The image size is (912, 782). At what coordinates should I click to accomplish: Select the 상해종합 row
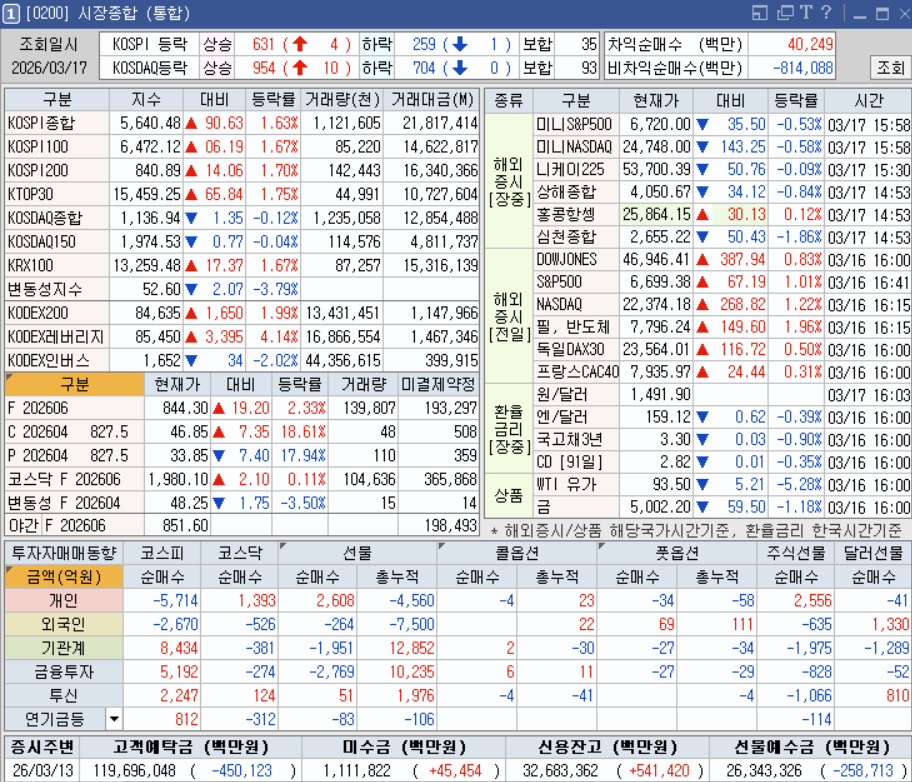tap(722, 191)
